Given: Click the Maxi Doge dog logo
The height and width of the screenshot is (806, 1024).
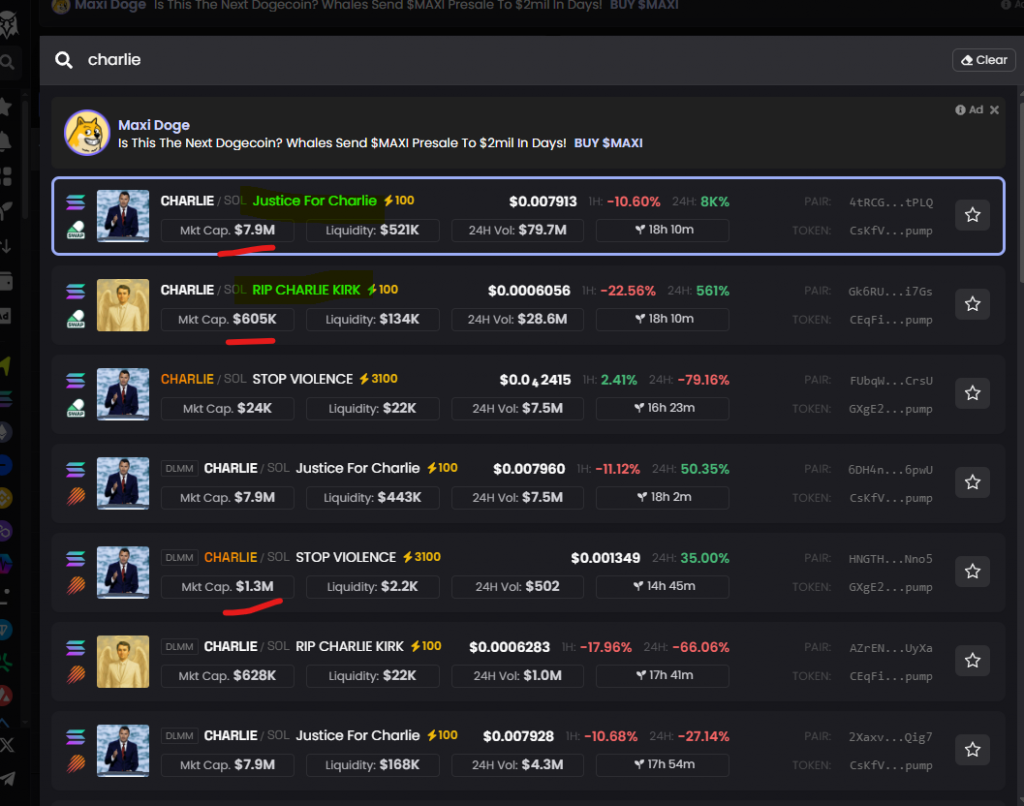Looking at the screenshot, I should [x=87, y=133].
